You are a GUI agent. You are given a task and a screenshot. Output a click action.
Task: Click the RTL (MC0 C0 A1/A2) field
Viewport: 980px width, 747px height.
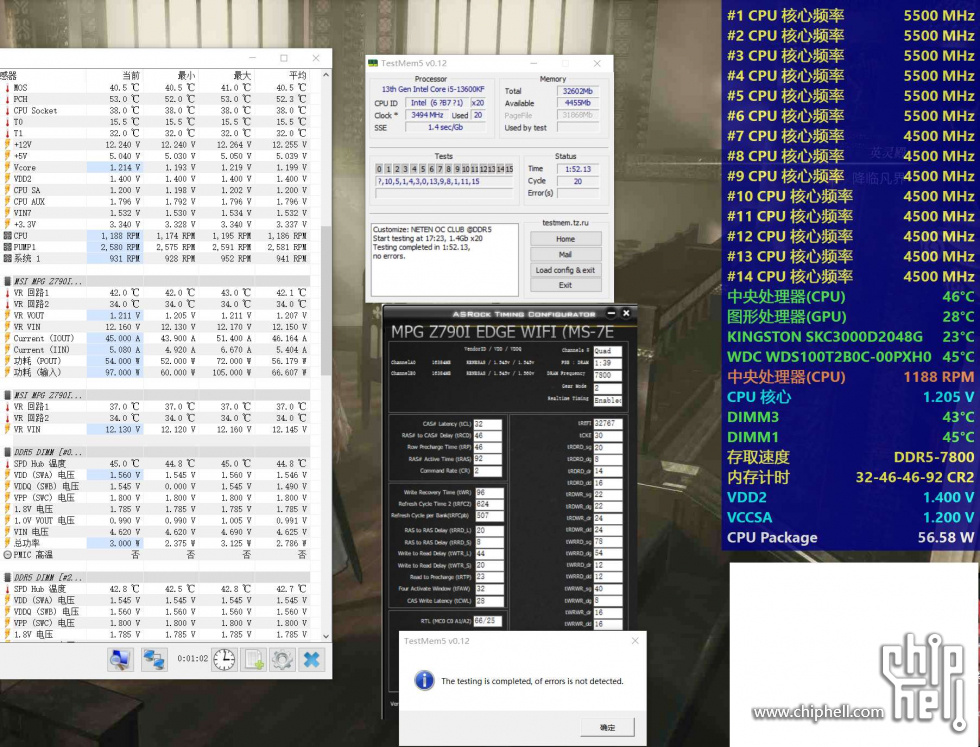tap(488, 621)
